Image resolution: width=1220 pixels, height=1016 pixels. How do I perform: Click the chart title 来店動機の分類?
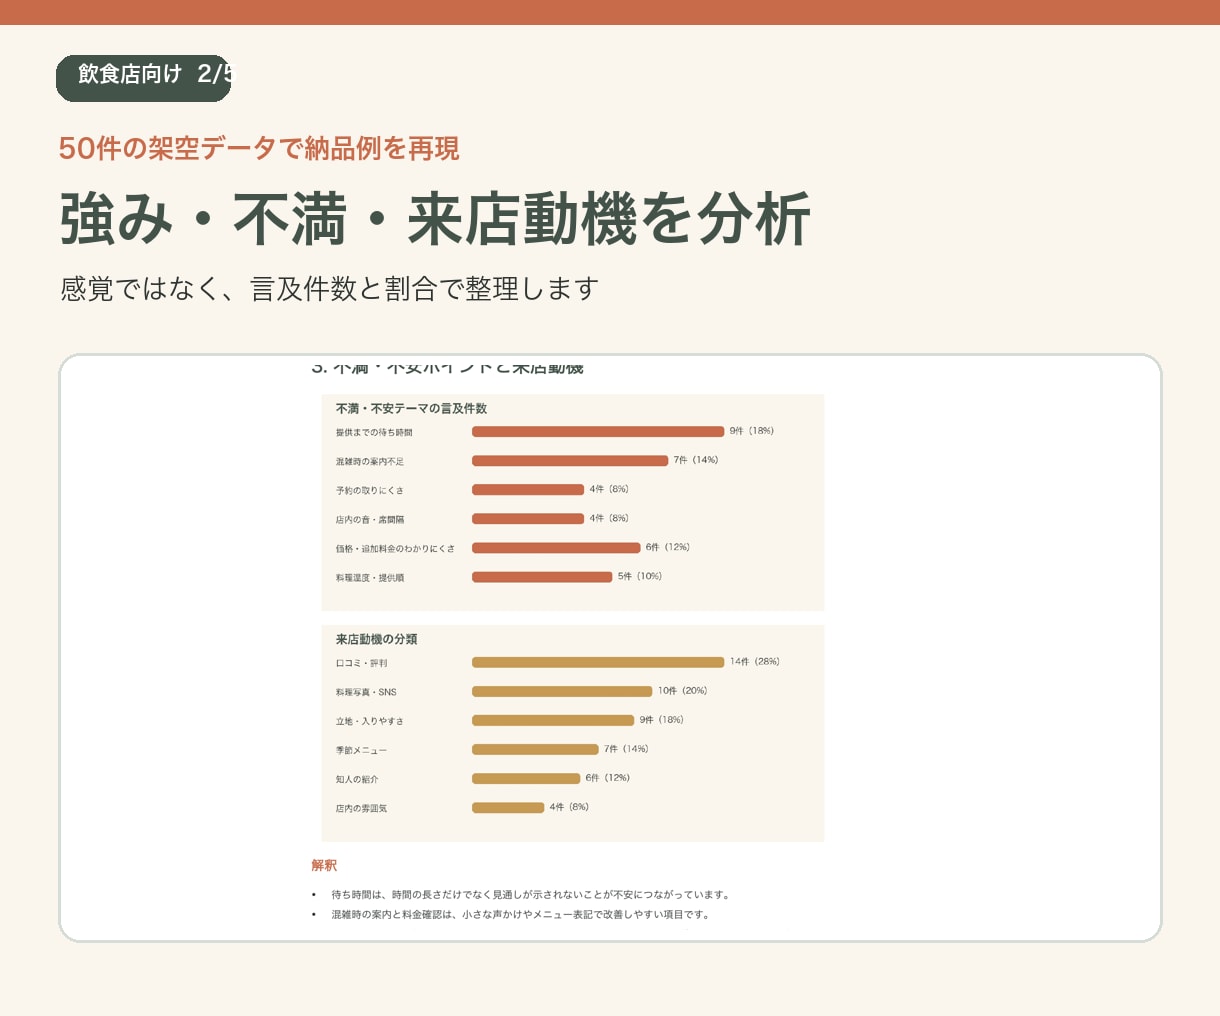pos(377,639)
